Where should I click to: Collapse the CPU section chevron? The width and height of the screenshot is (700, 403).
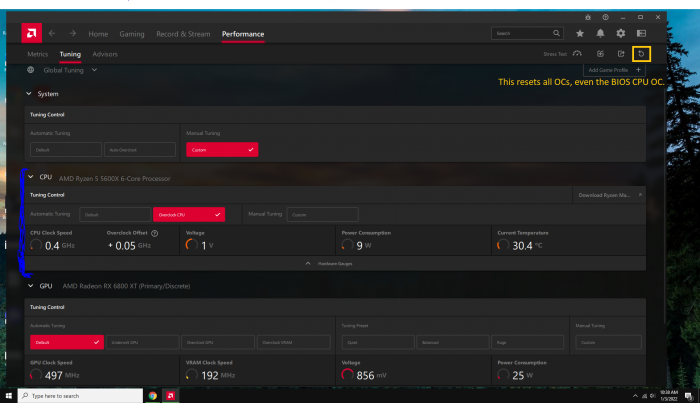(x=30, y=177)
